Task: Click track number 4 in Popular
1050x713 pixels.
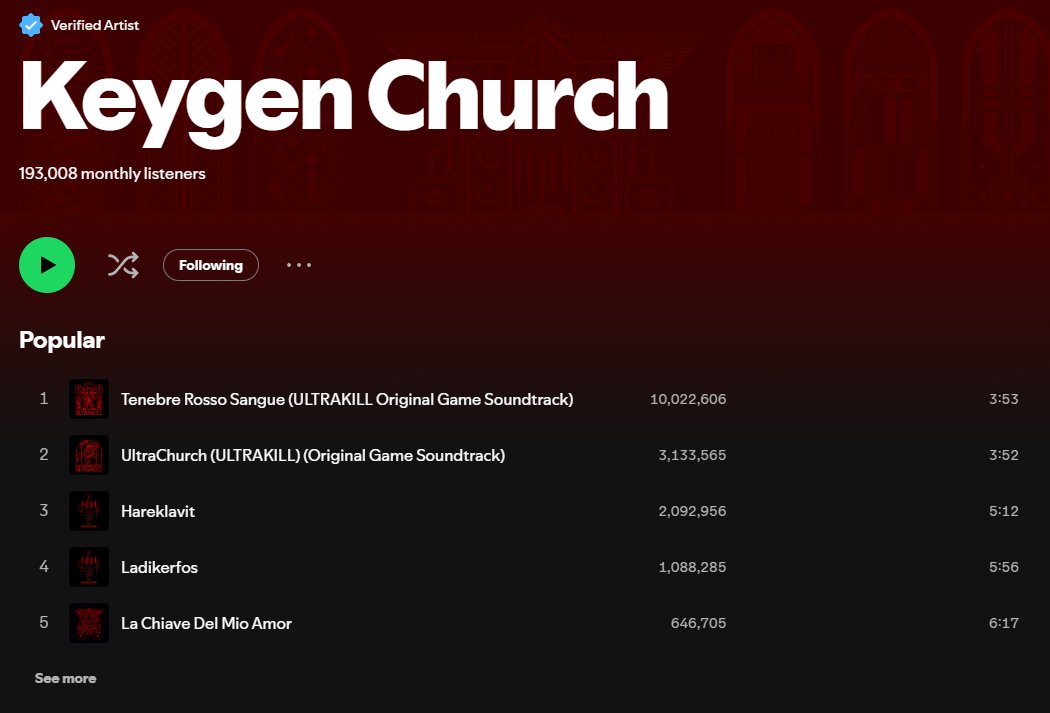Action: 44,567
